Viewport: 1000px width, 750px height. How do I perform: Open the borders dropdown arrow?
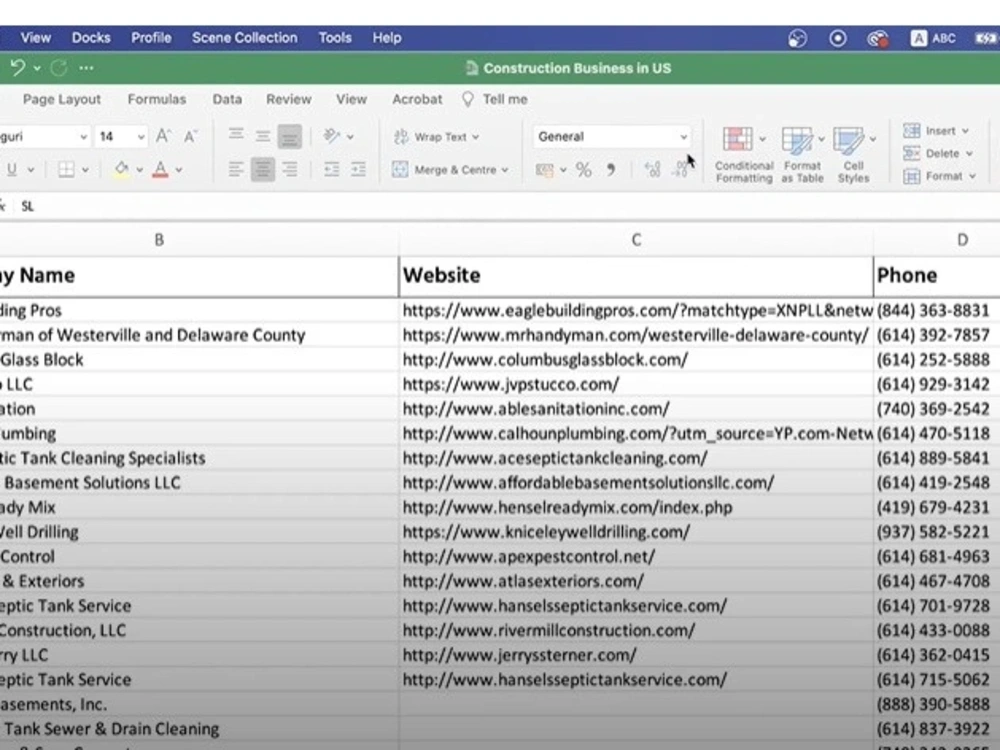coord(85,170)
